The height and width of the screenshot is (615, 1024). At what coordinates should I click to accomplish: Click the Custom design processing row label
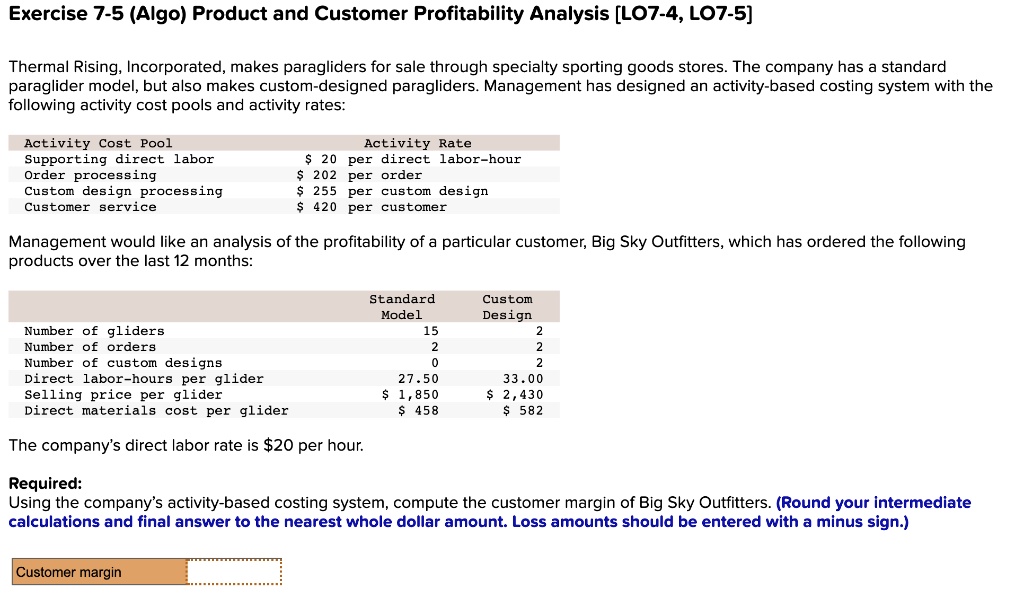click(123, 191)
